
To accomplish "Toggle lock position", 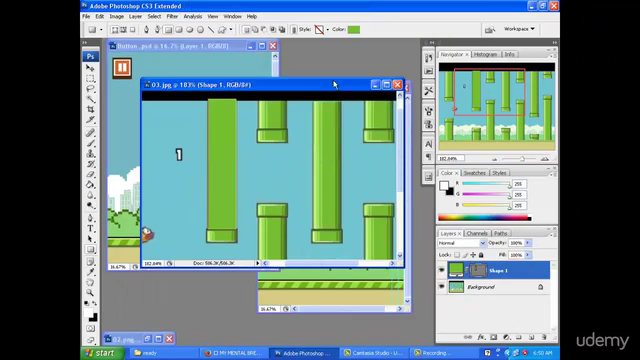I will tap(473, 255).
